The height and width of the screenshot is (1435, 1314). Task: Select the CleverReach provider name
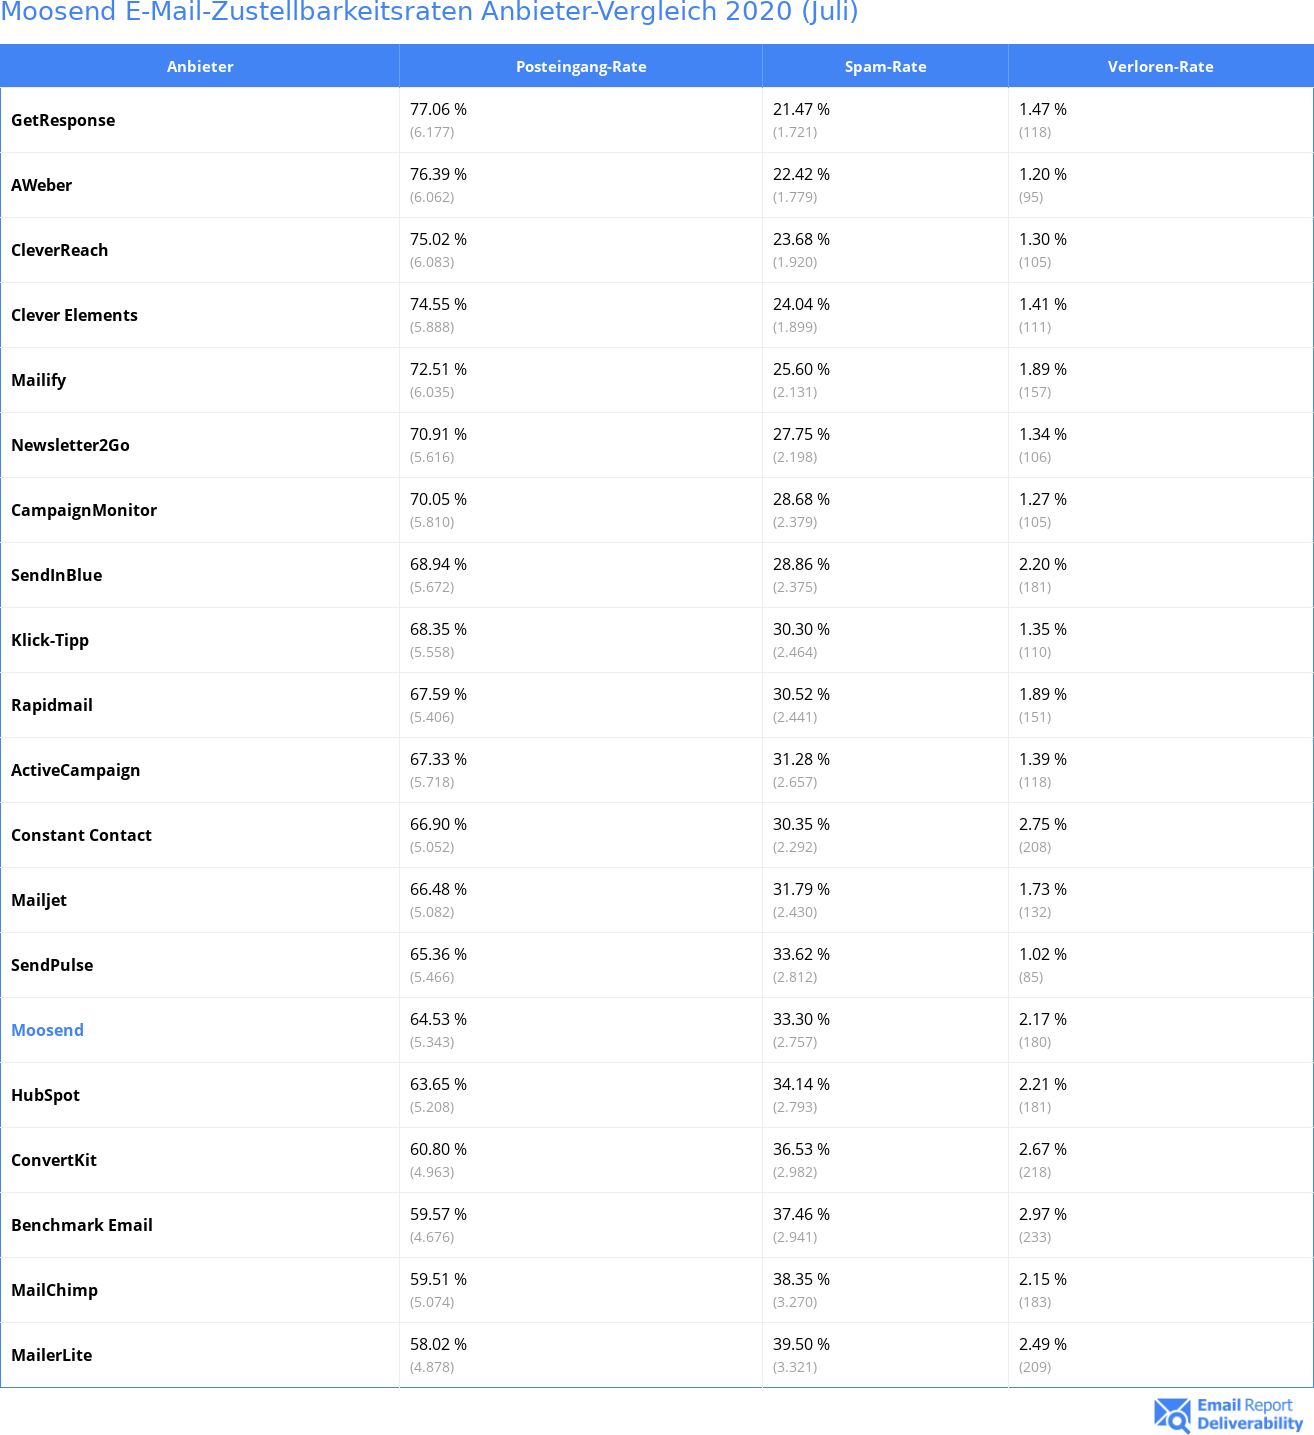tap(59, 250)
